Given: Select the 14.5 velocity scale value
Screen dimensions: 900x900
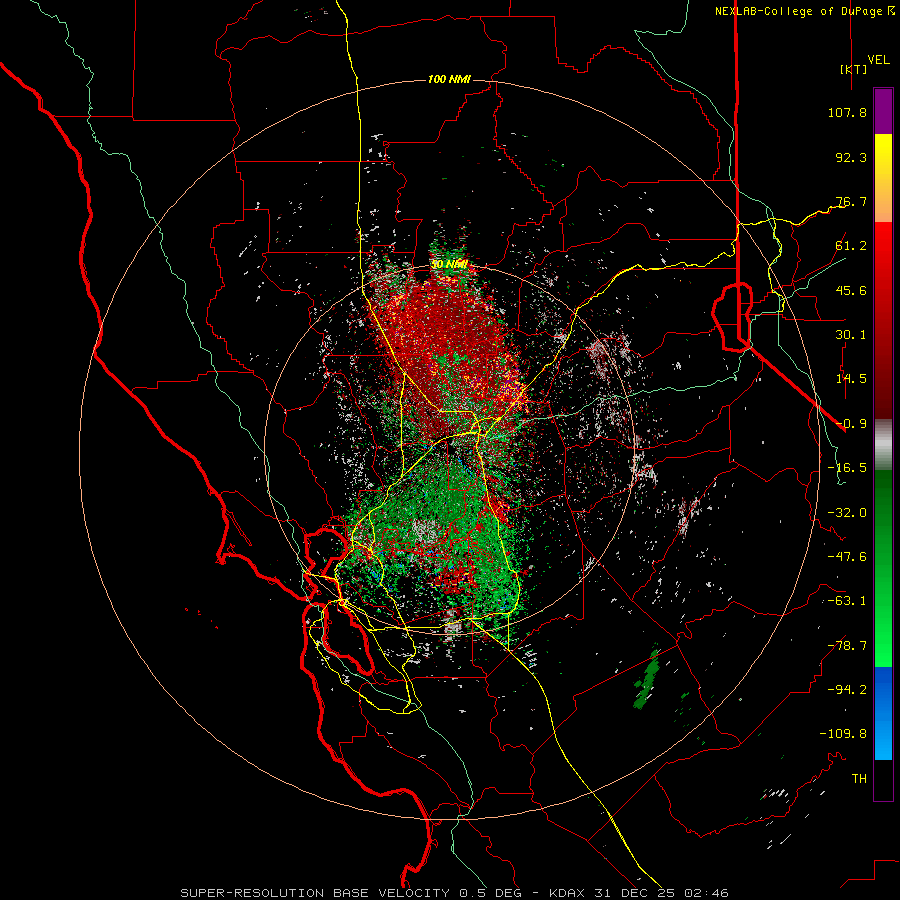Looking at the screenshot, I should [851, 379].
